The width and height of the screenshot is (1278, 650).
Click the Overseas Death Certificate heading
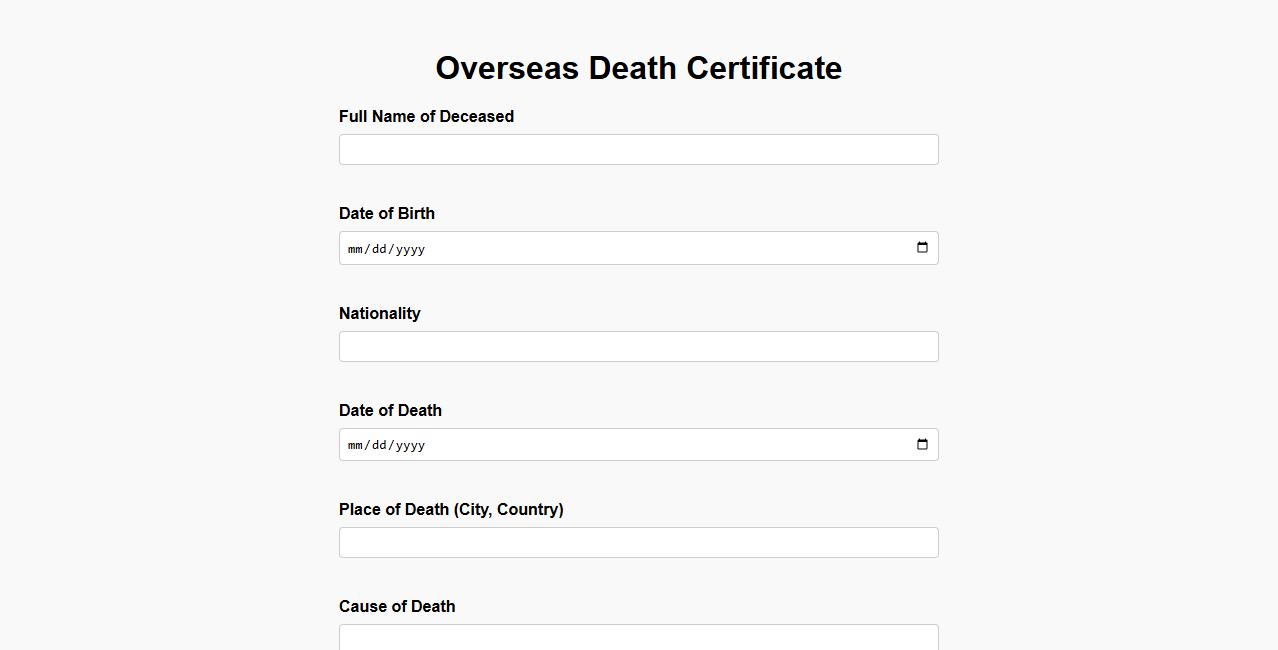point(638,68)
